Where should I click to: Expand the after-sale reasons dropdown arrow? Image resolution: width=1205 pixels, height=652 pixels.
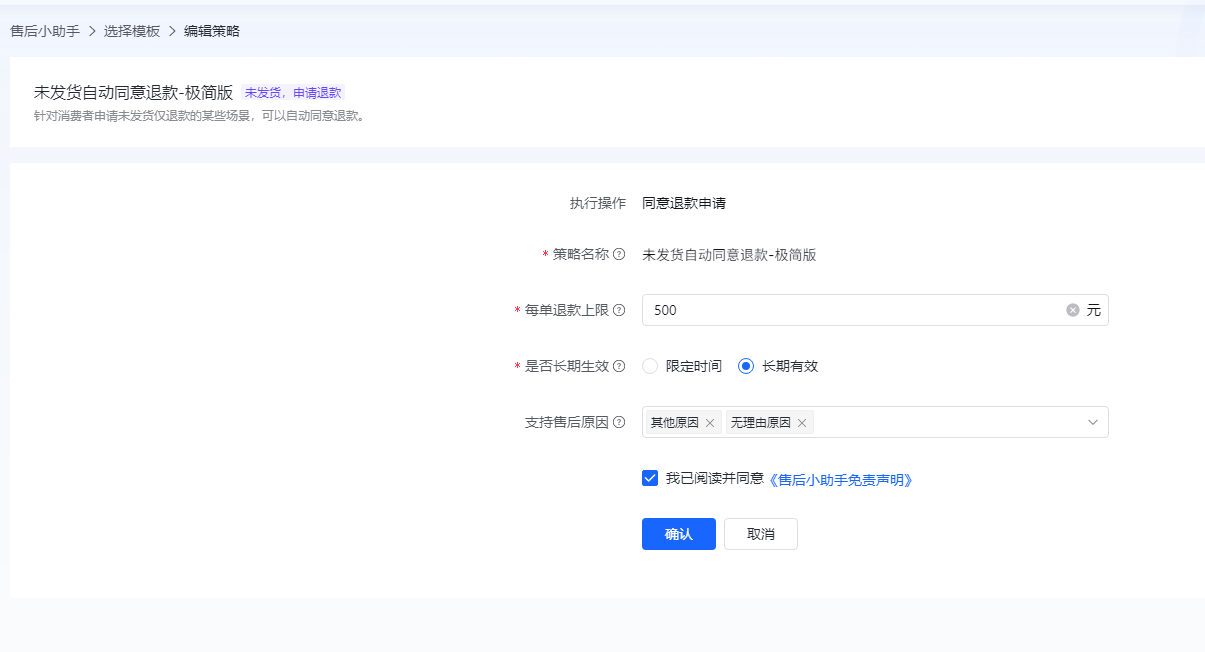tap(1093, 423)
